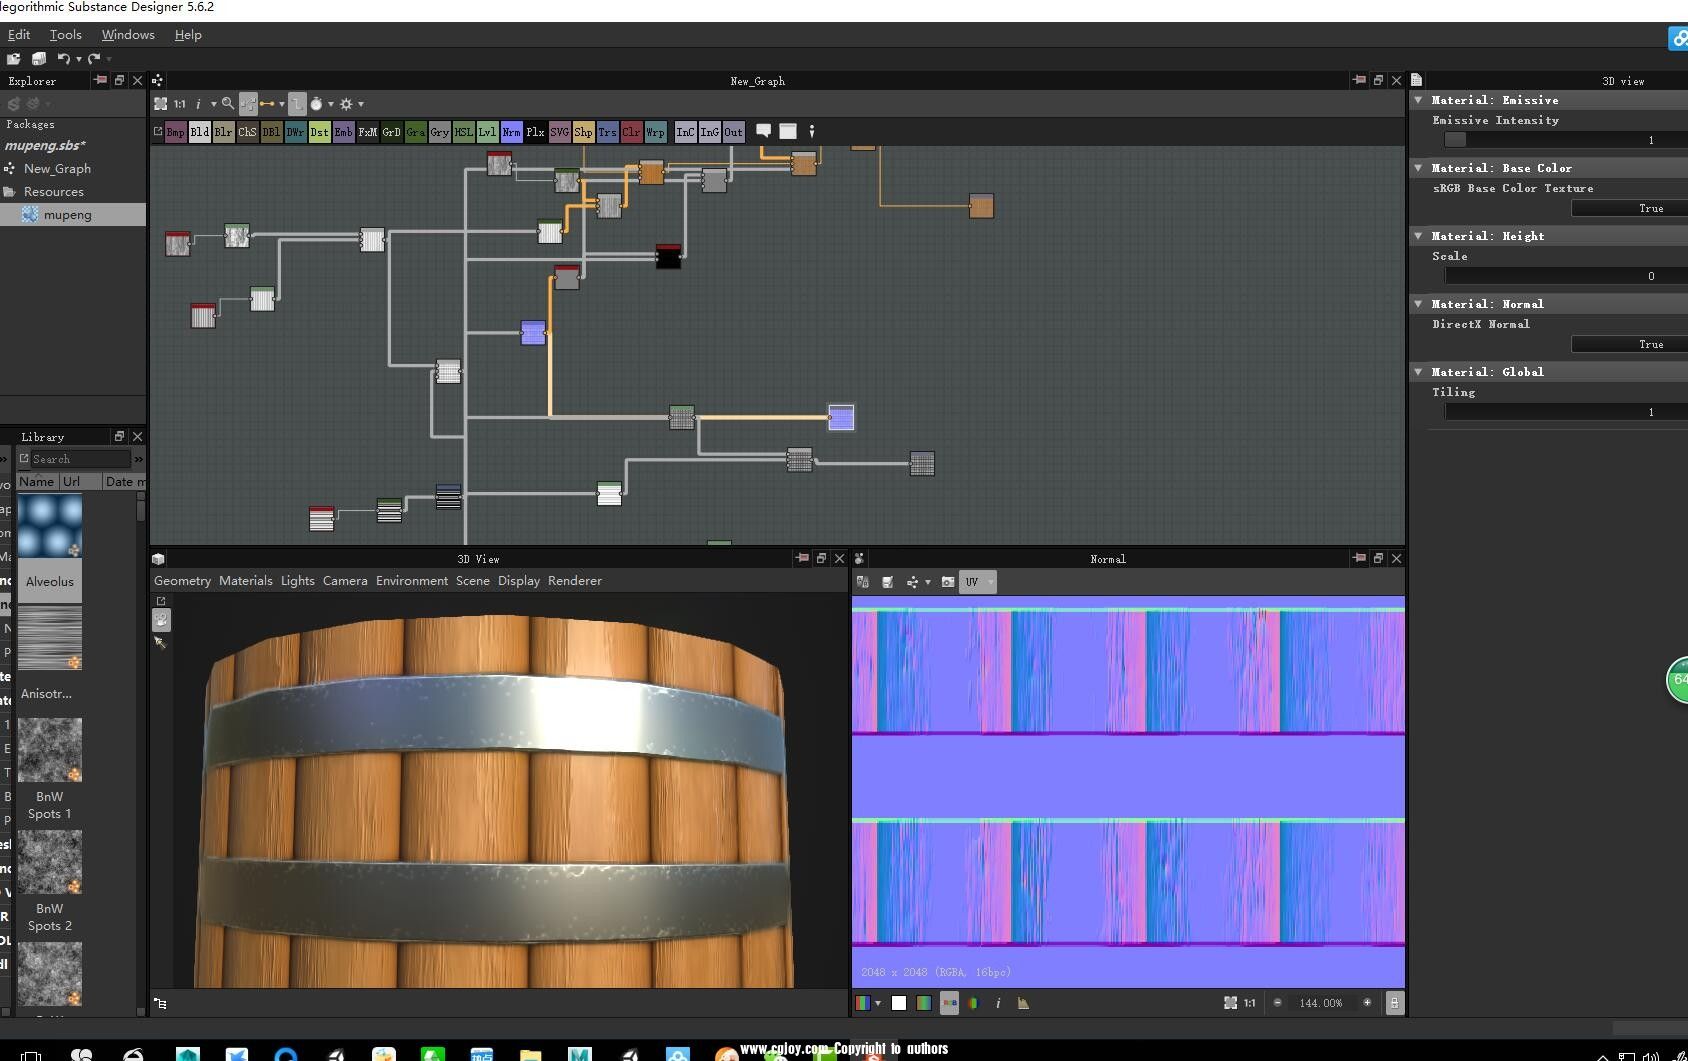Add a Blend node from toolbar

coord(199,132)
